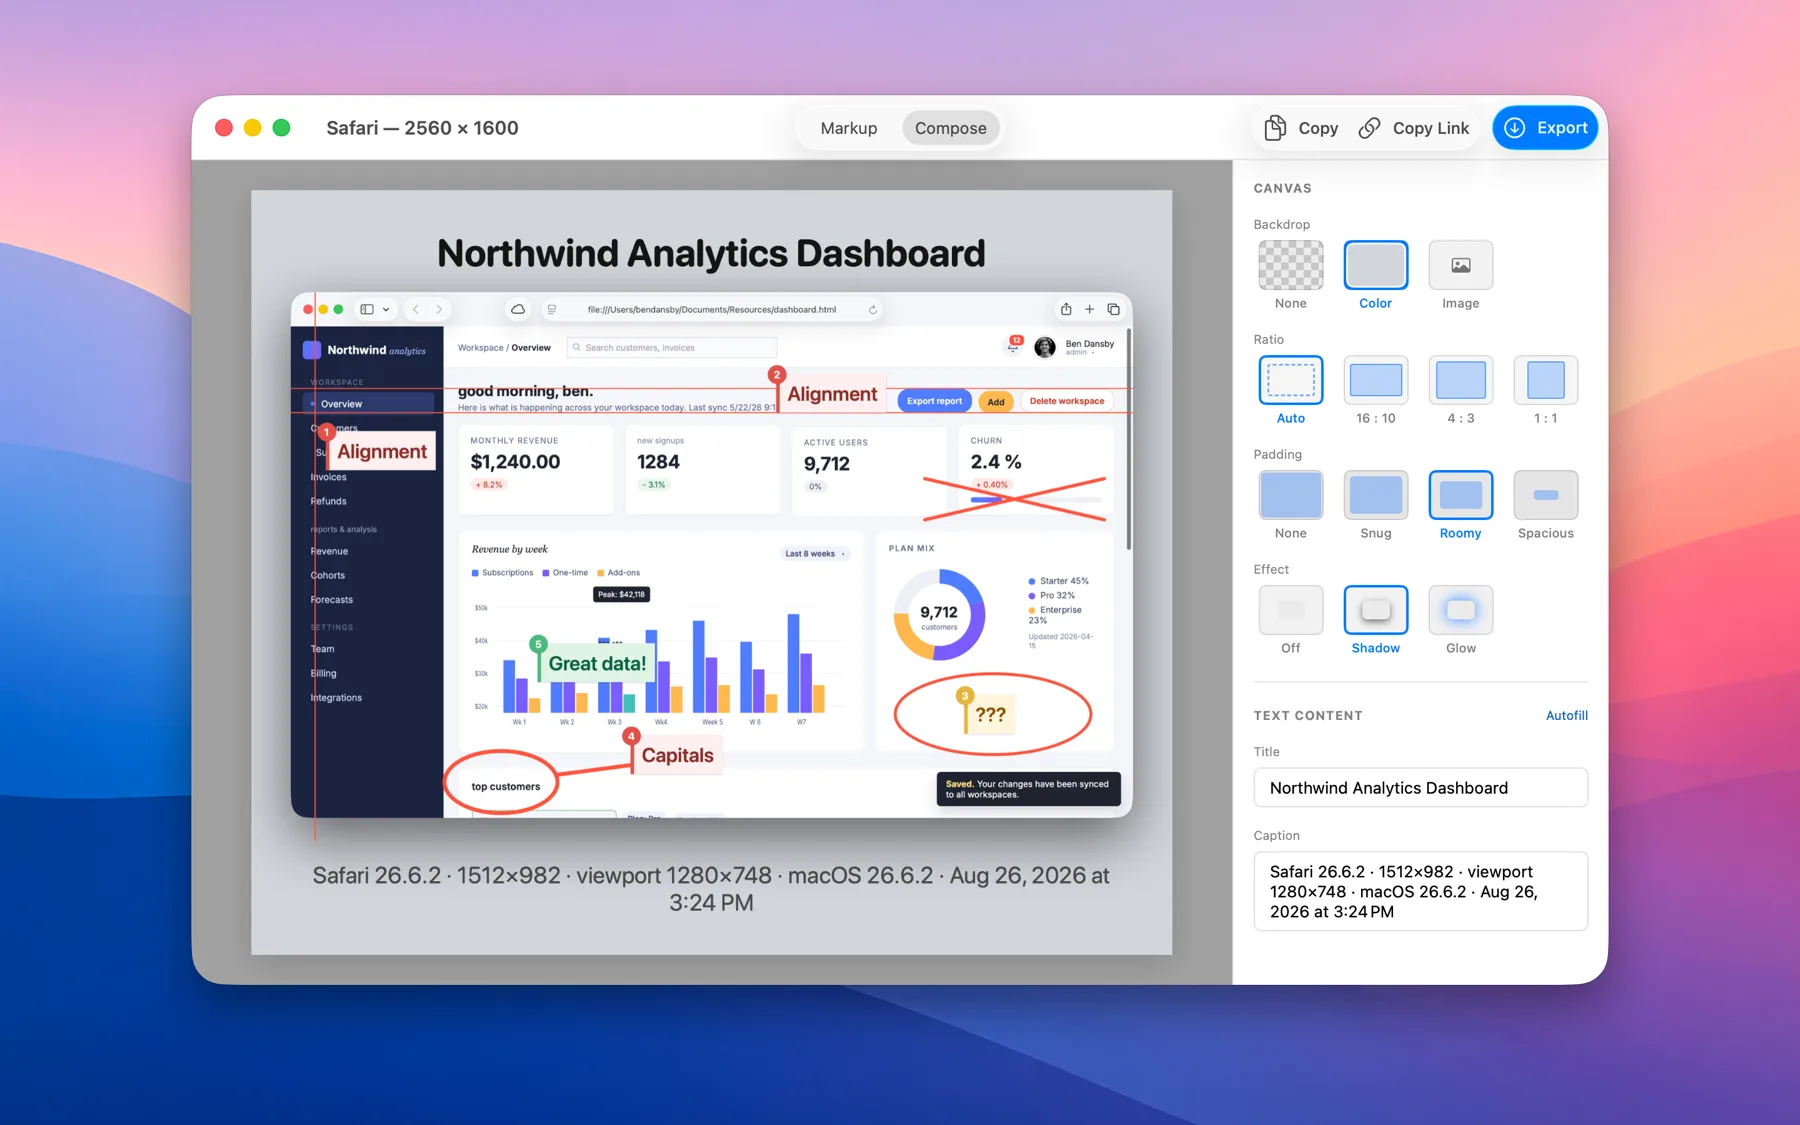The image size is (1800, 1125).
Task: Click the 'Ratio' label
Action: pos(1268,340)
